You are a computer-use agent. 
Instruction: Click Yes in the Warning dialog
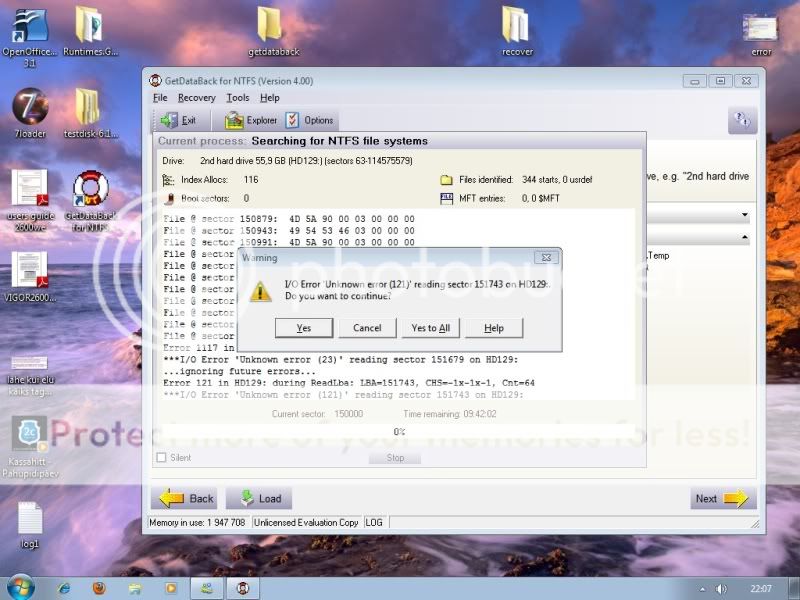click(x=304, y=328)
